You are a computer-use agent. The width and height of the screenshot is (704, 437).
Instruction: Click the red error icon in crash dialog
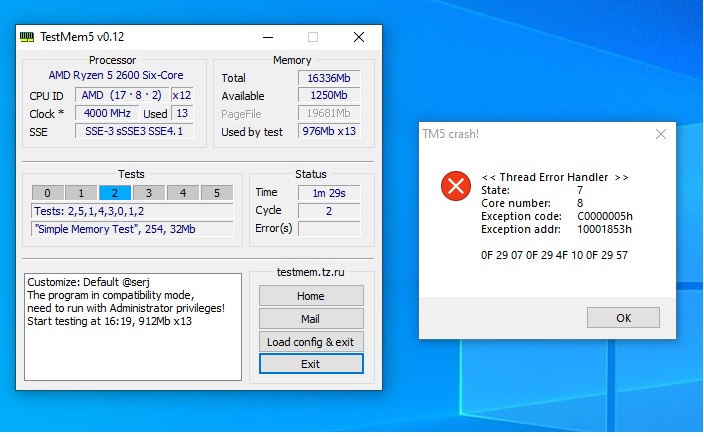click(456, 185)
